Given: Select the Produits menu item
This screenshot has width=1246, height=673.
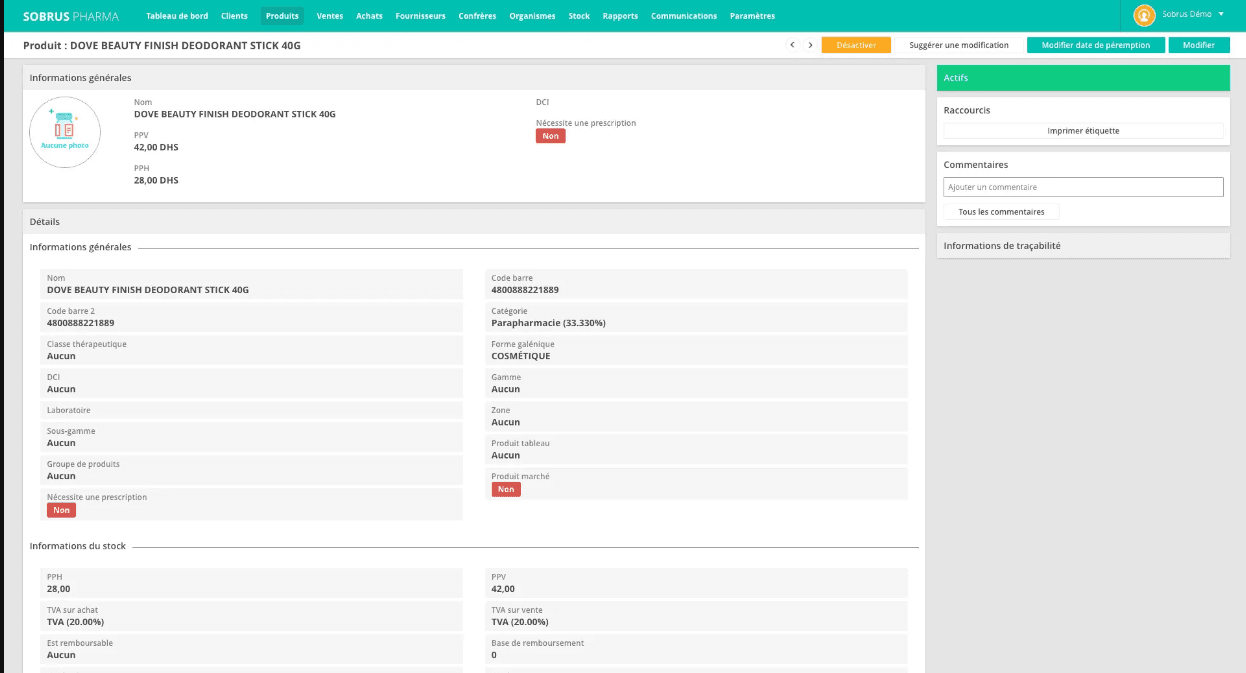Looking at the screenshot, I should (x=282, y=16).
